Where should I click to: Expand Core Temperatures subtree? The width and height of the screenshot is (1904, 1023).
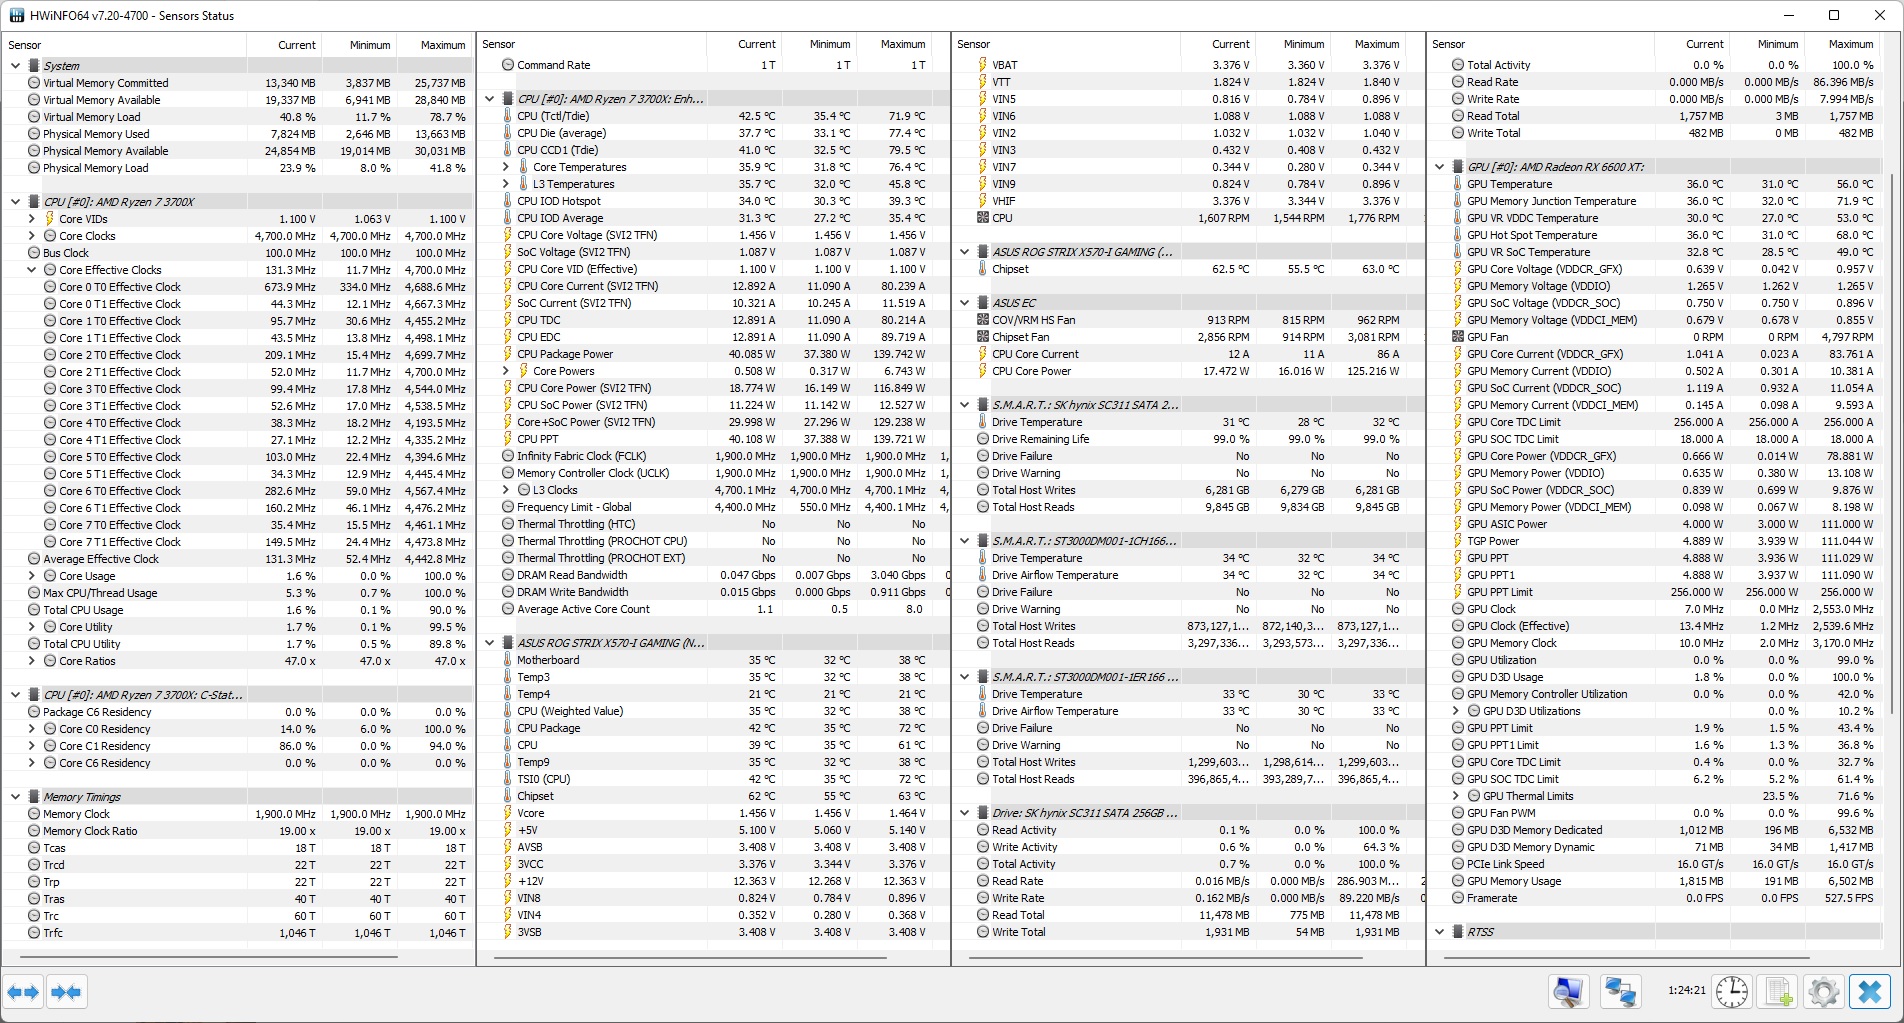[506, 167]
